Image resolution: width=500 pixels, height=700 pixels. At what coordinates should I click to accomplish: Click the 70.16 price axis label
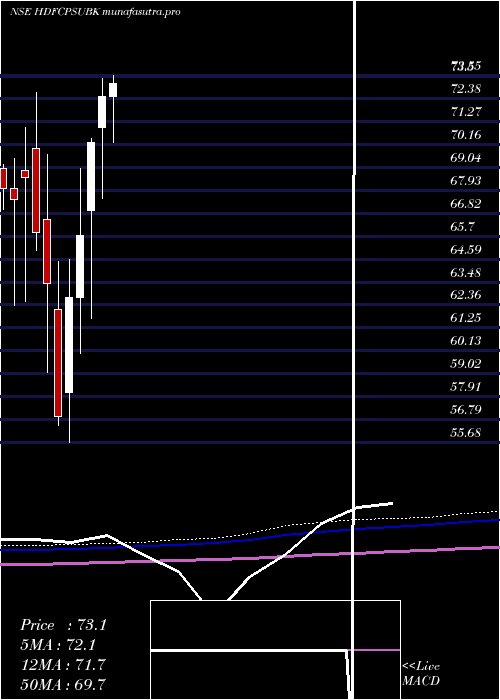coord(466,134)
